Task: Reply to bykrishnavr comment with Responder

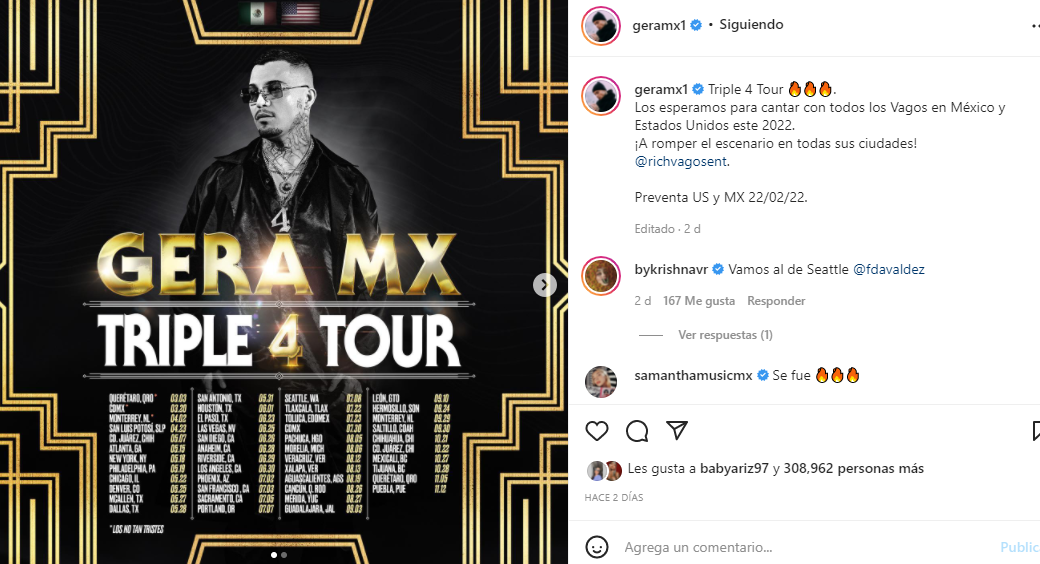Action: pyautogui.click(x=776, y=301)
